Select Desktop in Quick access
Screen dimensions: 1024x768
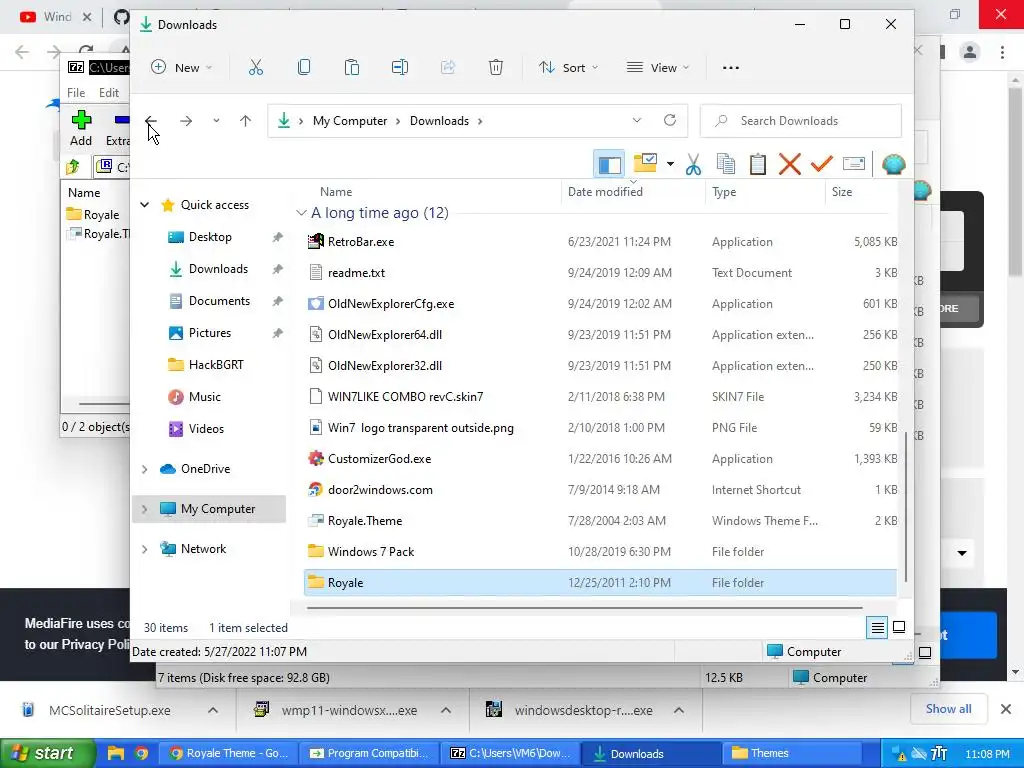coord(210,237)
